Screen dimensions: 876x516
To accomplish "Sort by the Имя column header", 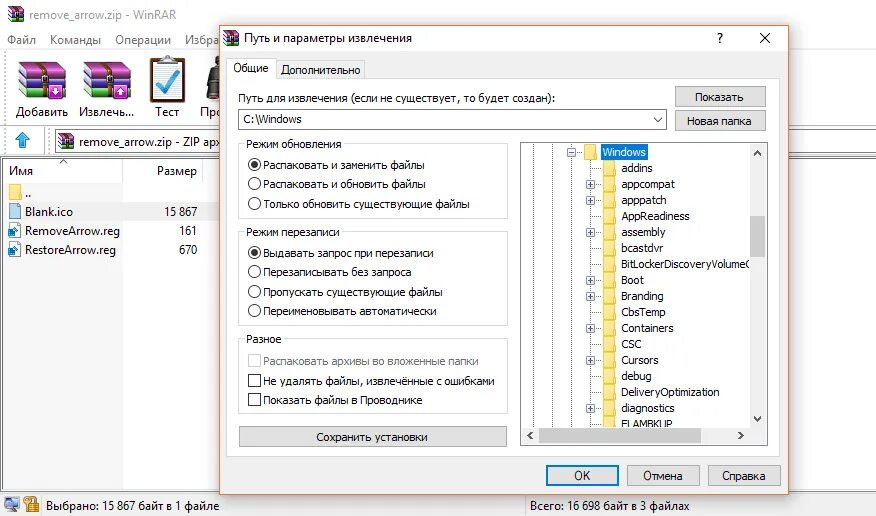I will click(x=63, y=171).
